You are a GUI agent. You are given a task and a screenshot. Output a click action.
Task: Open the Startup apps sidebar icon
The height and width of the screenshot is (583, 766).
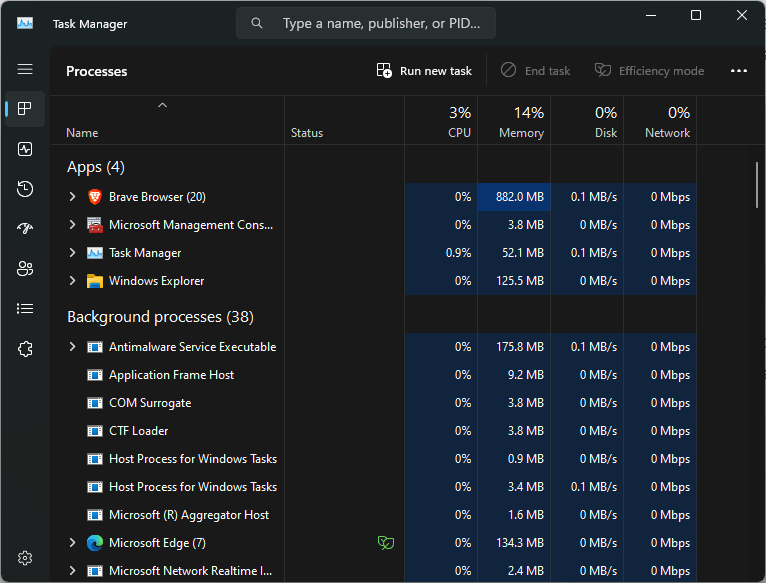click(x=25, y=228)
